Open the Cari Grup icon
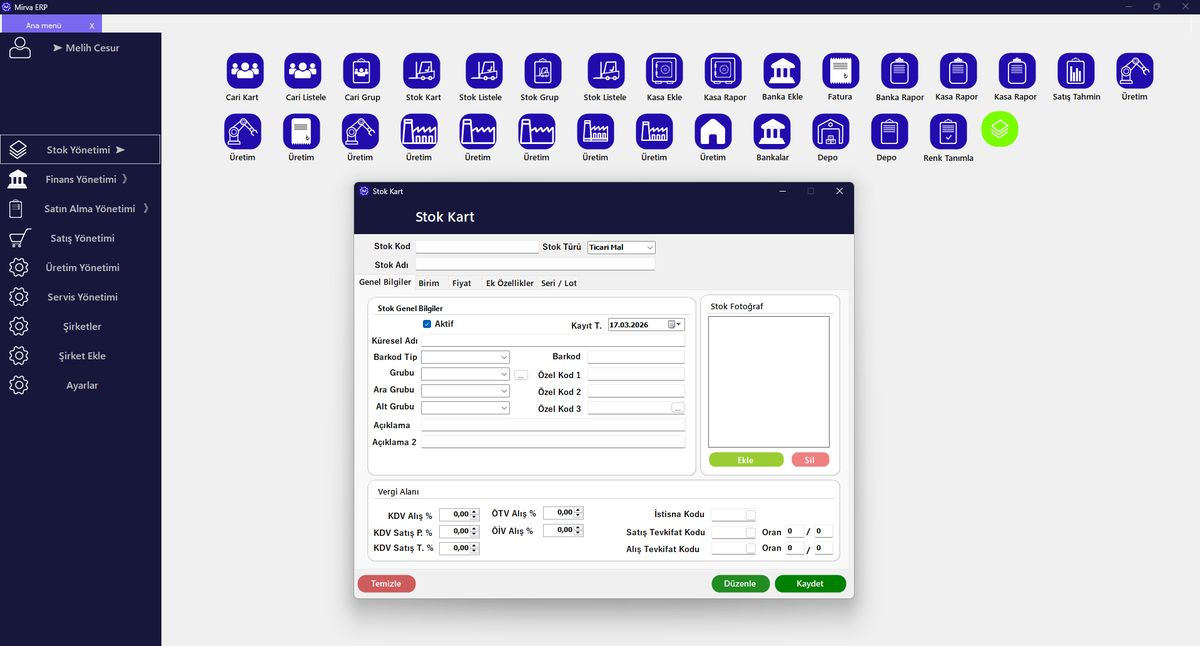The image size is (1200, 646). (362, 71)
